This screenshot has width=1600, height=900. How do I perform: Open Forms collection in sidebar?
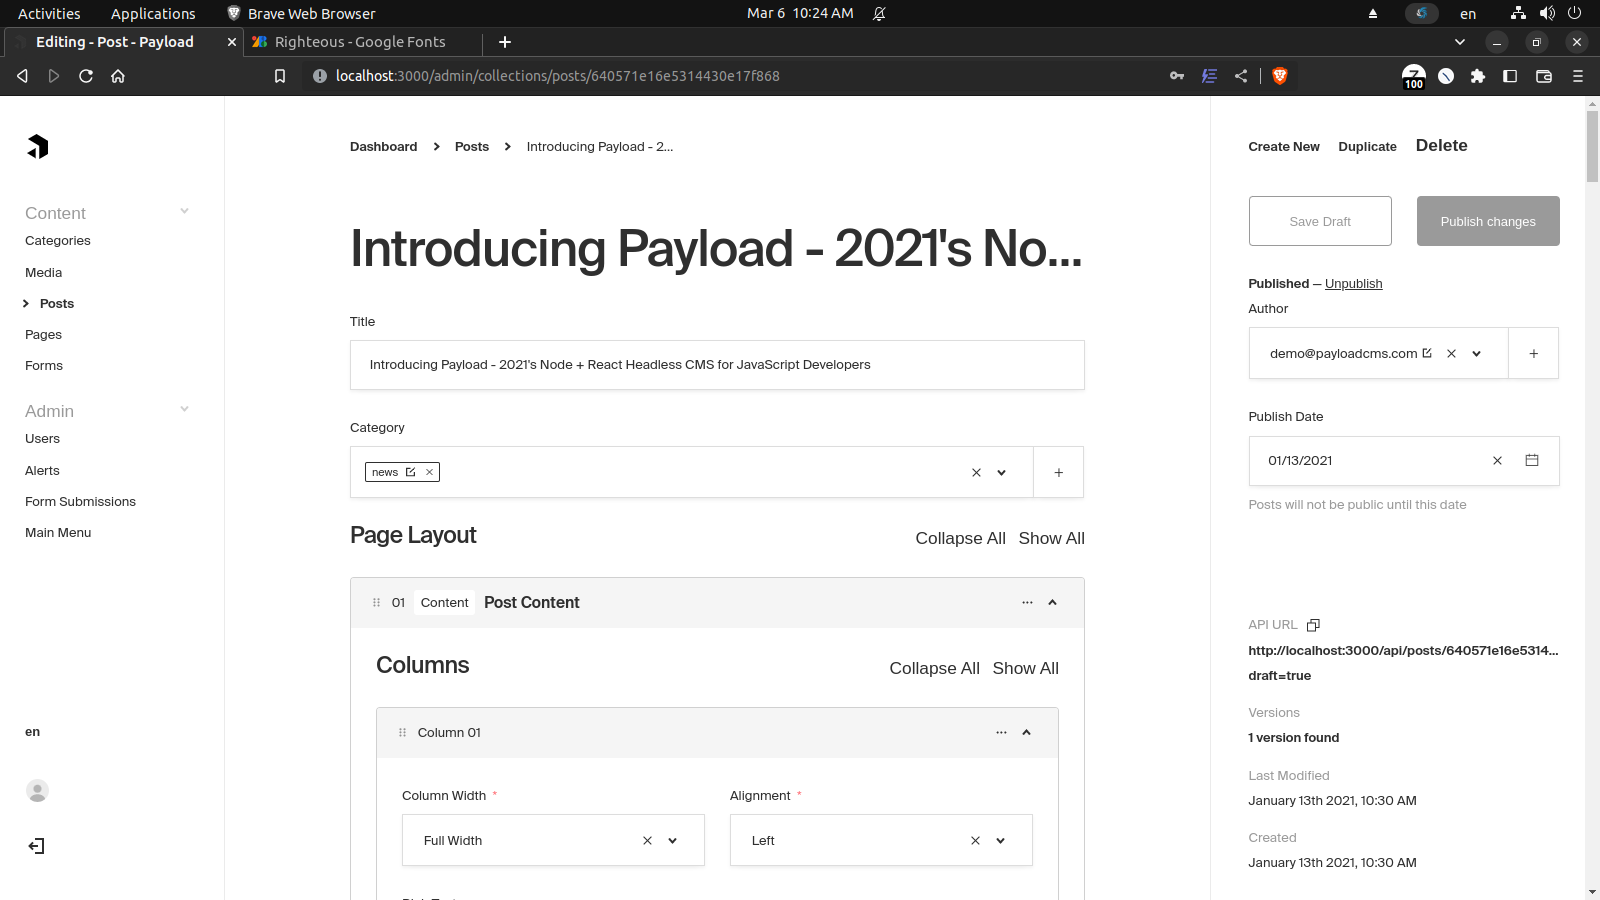pyautogui.click(x=44, y=365)
